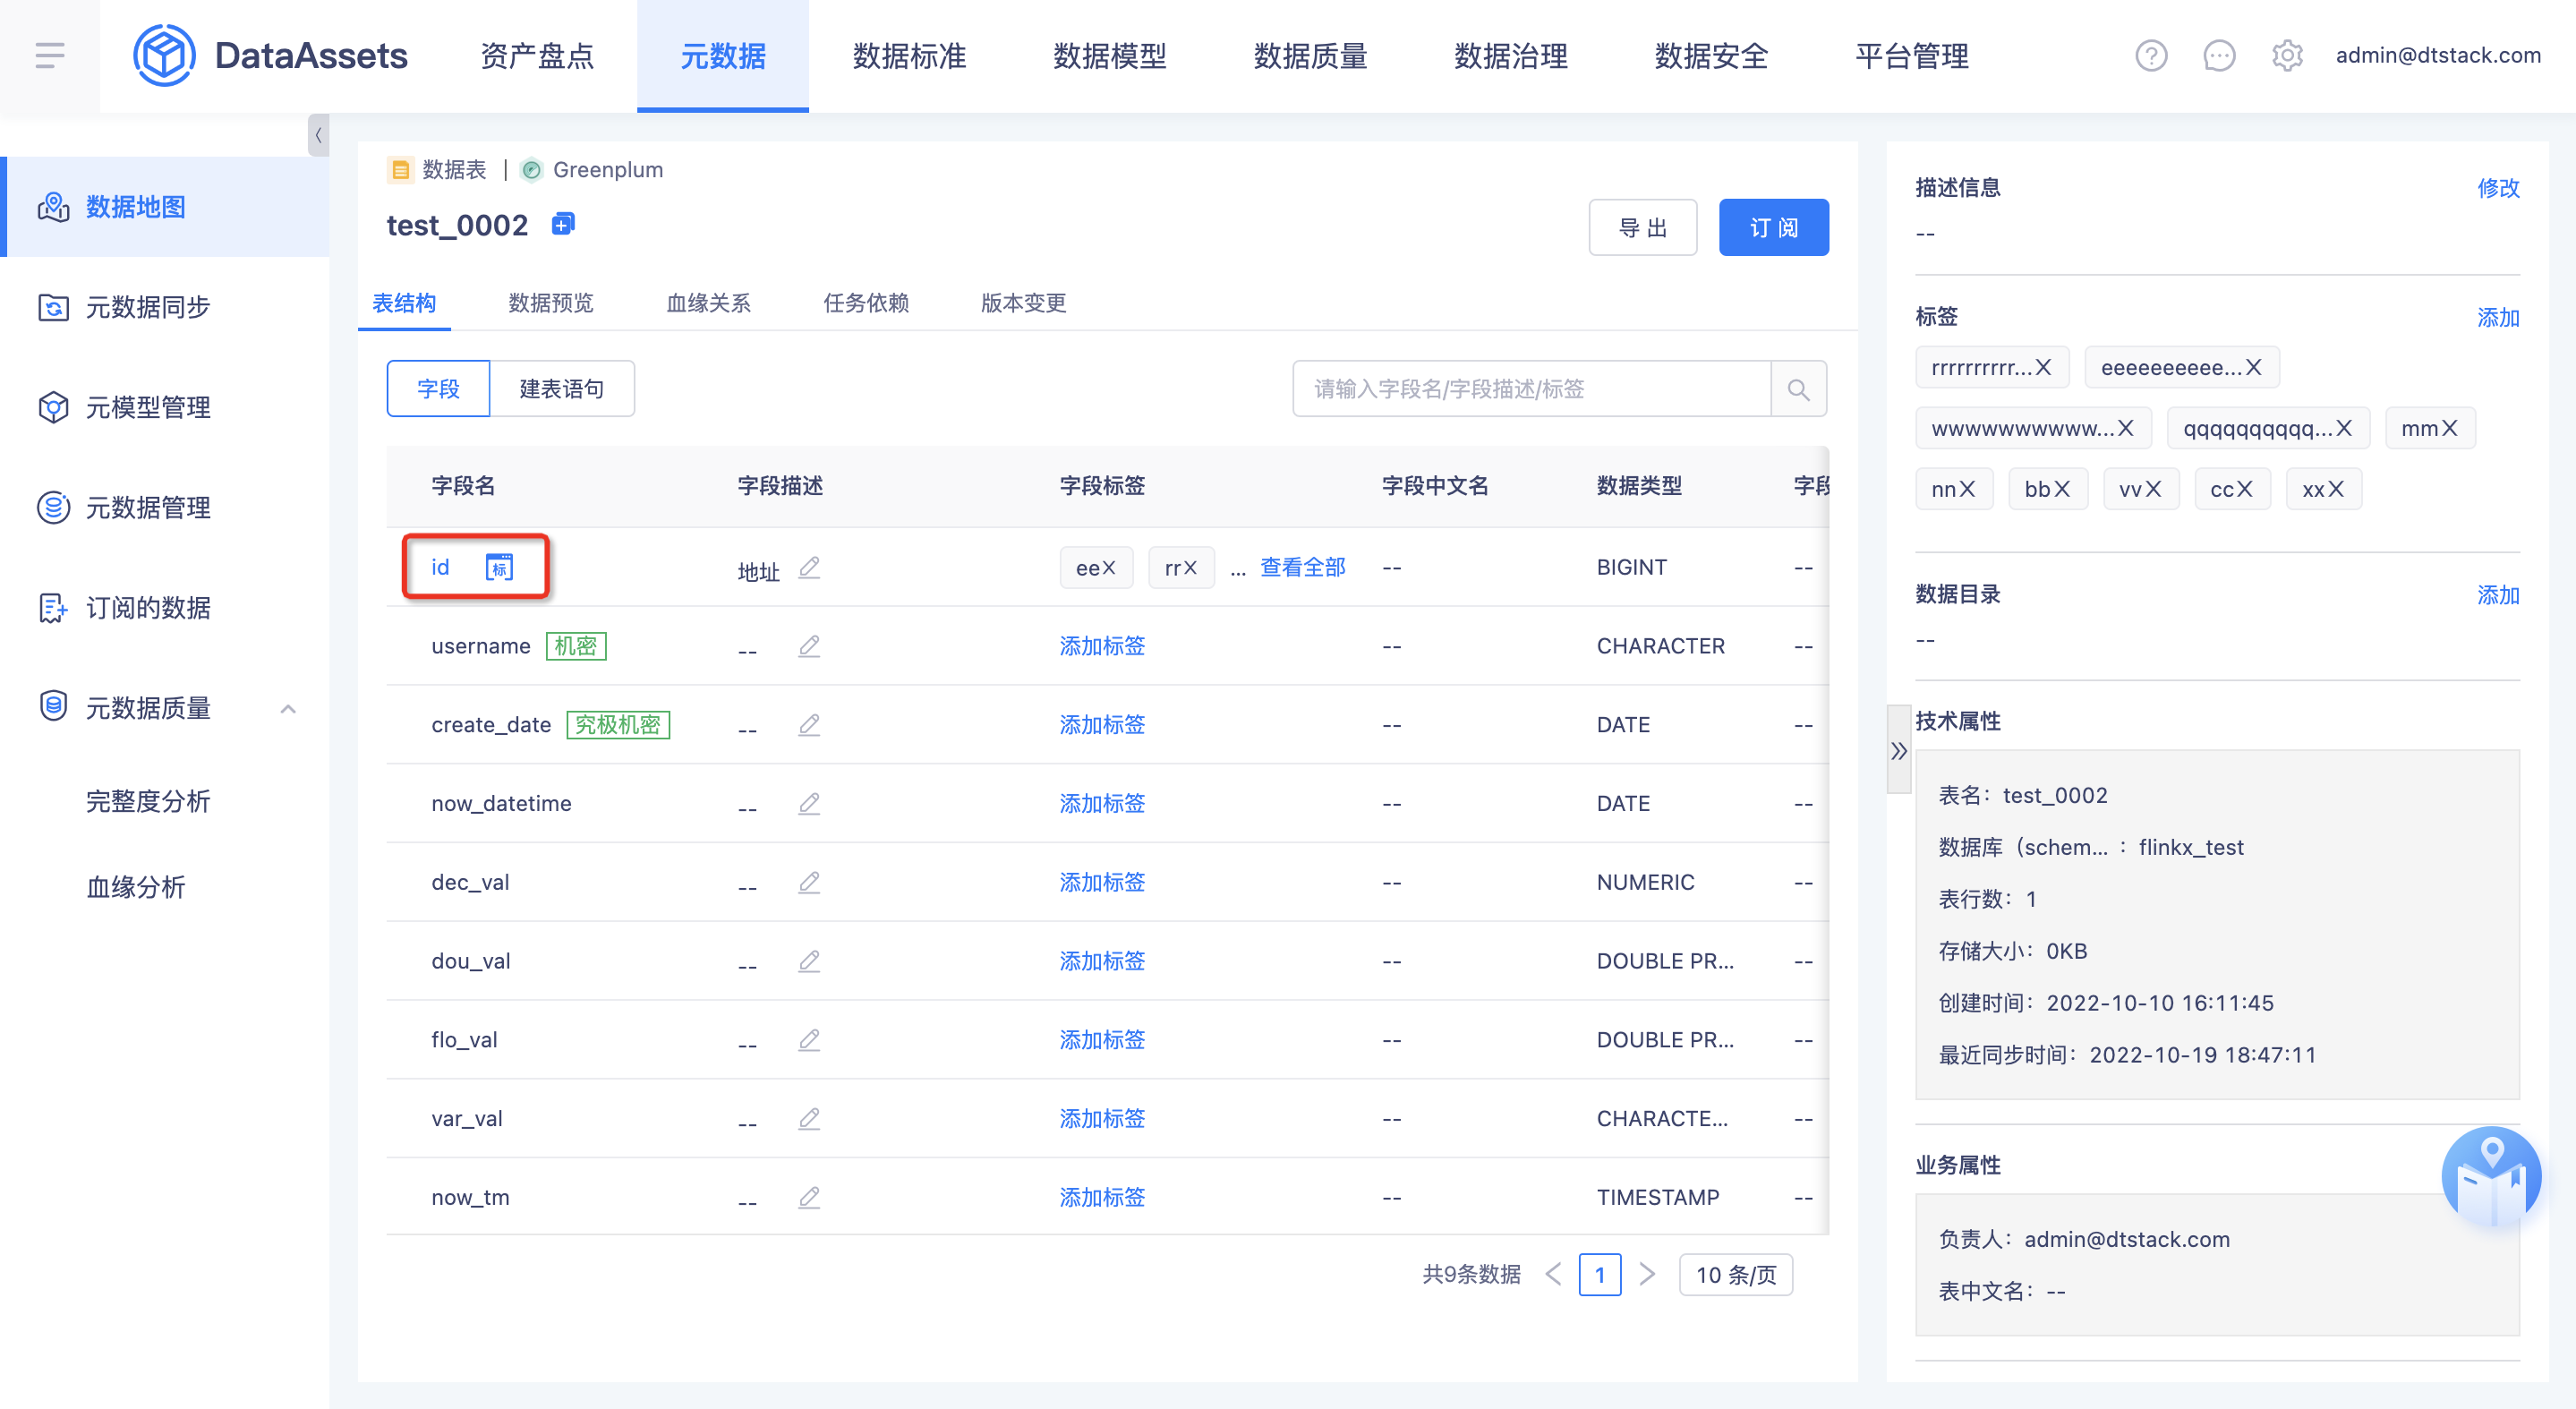The height and width of the screenshot is (1409, 2576).
Task: Click the 导出 button
Action: click(1643, 227)
